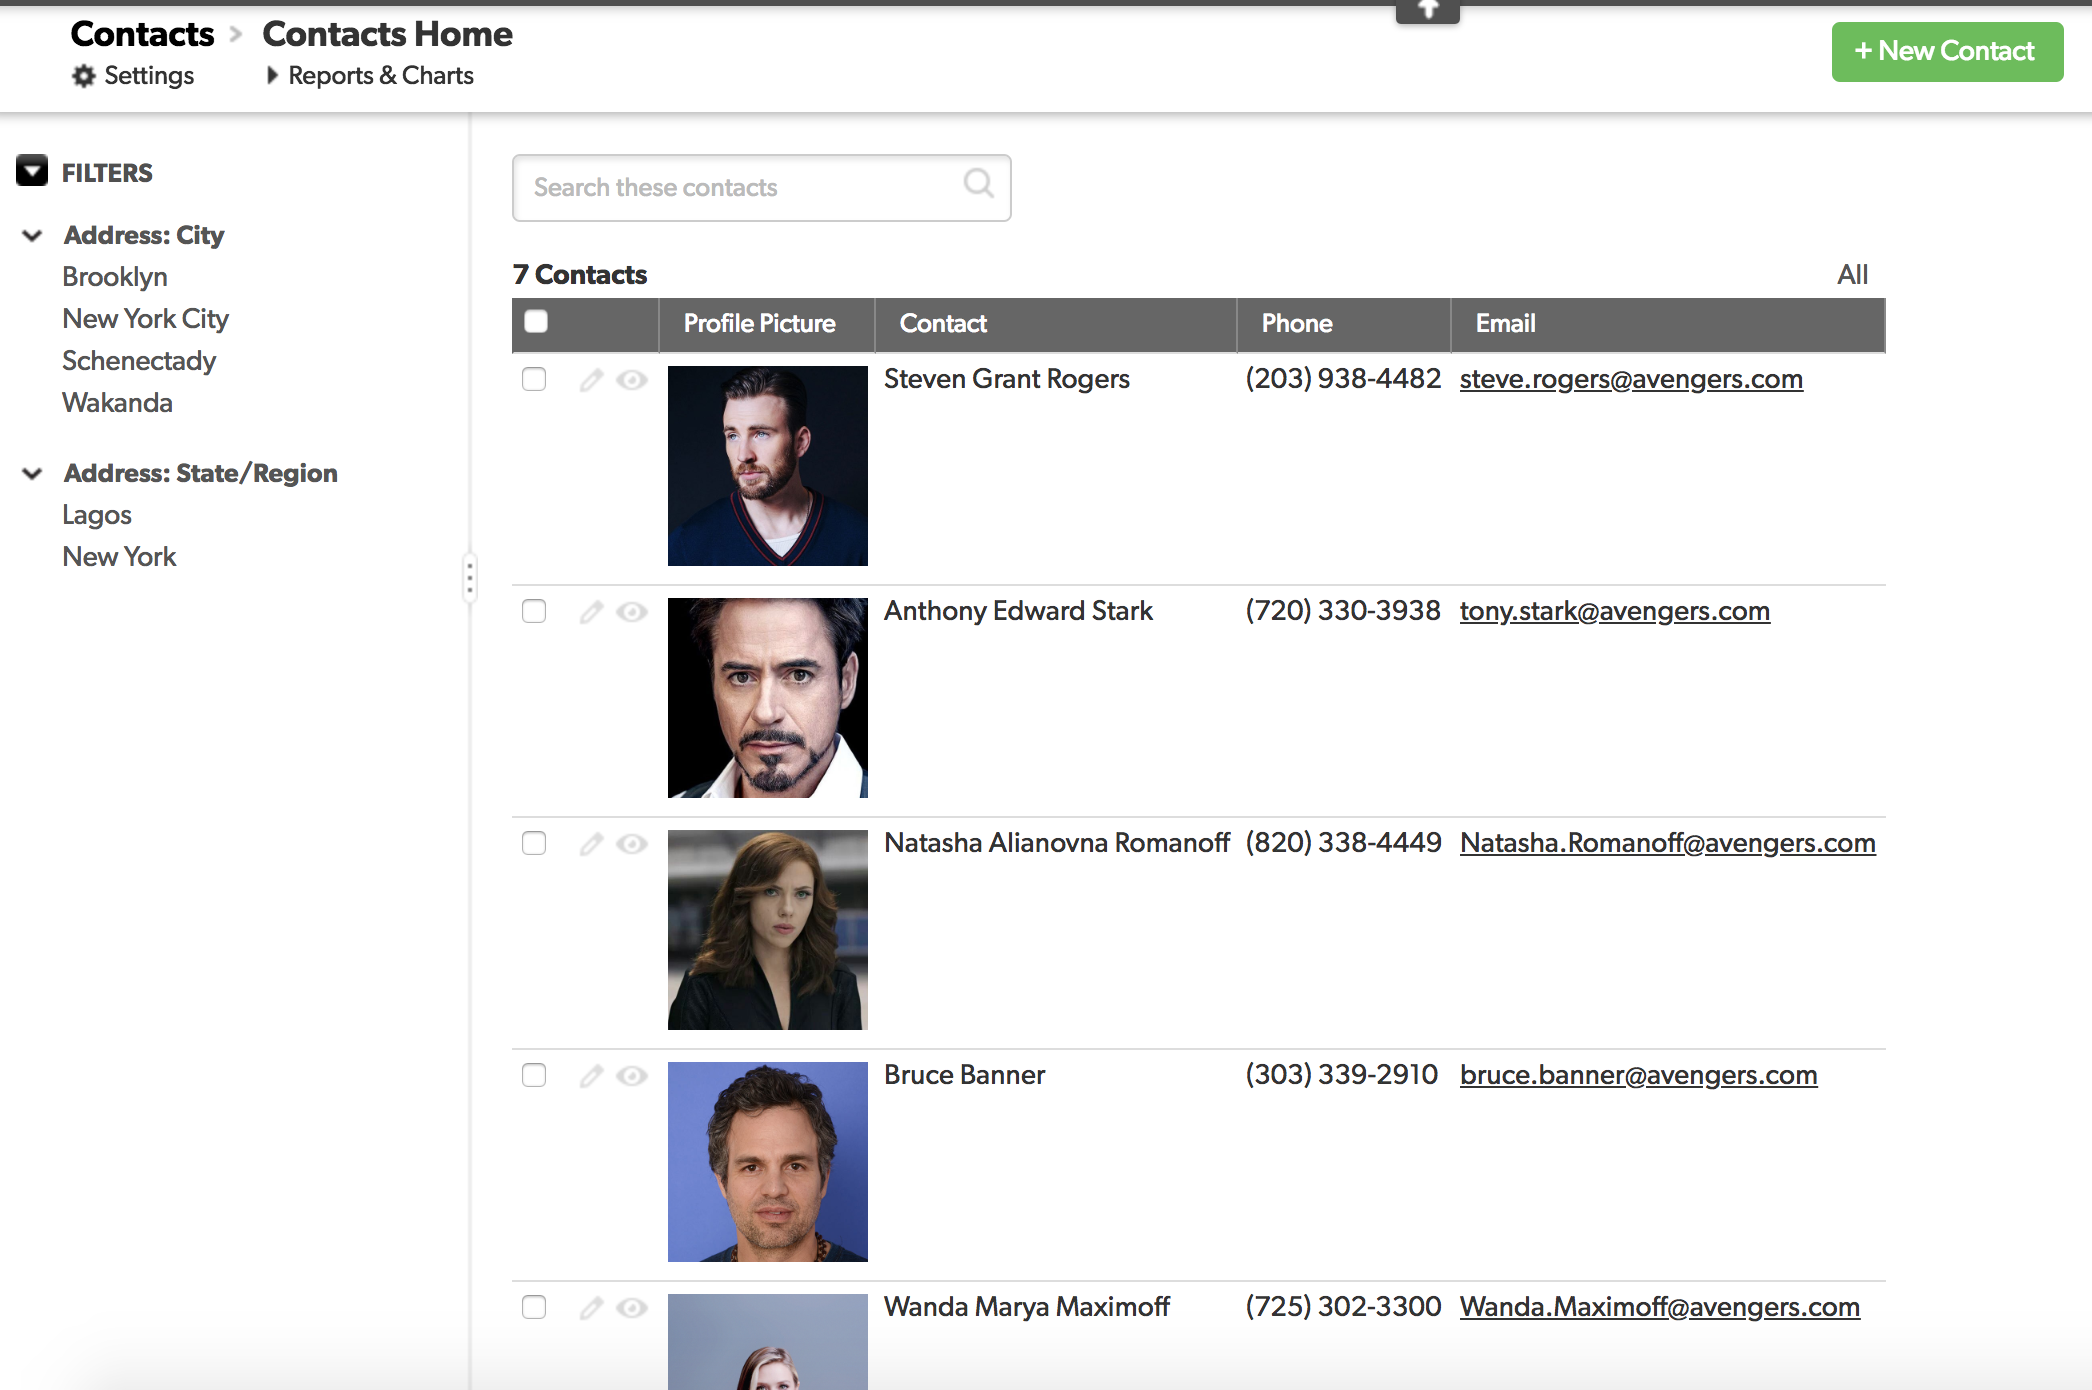The image size is (2092, 1390).
Task: Edit Natasha Alianovna Romanoff with pencil icon
Action: (591, 844)
